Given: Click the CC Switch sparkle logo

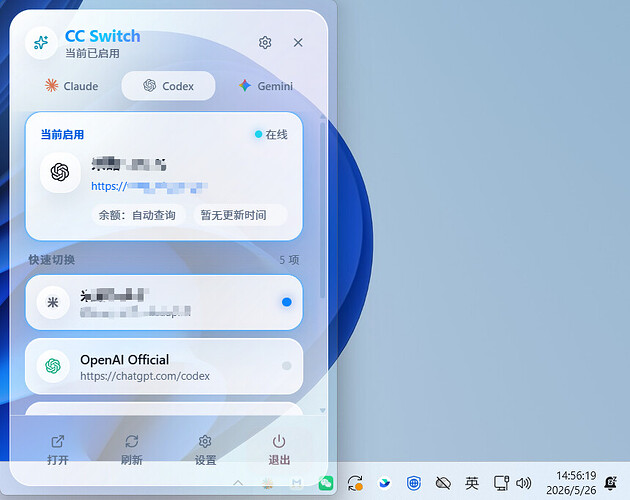Looking at the screenshot, I should 41,43.
